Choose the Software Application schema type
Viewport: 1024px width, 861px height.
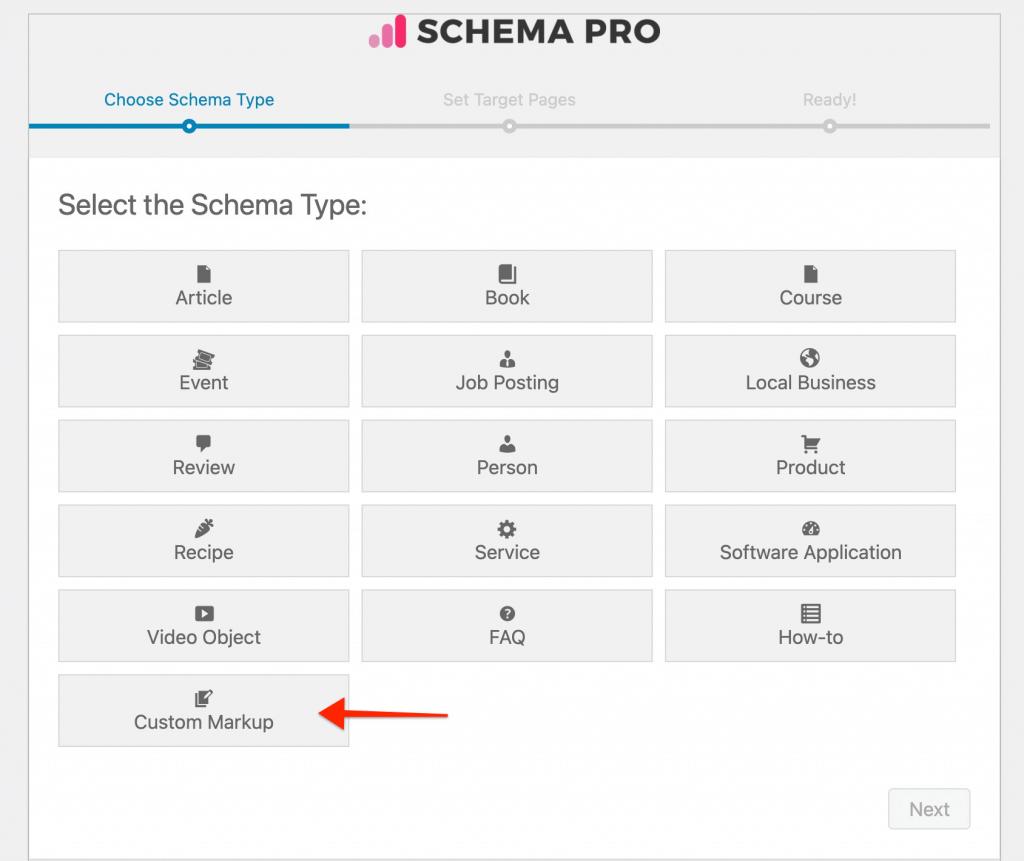click(x=810, y=541)
